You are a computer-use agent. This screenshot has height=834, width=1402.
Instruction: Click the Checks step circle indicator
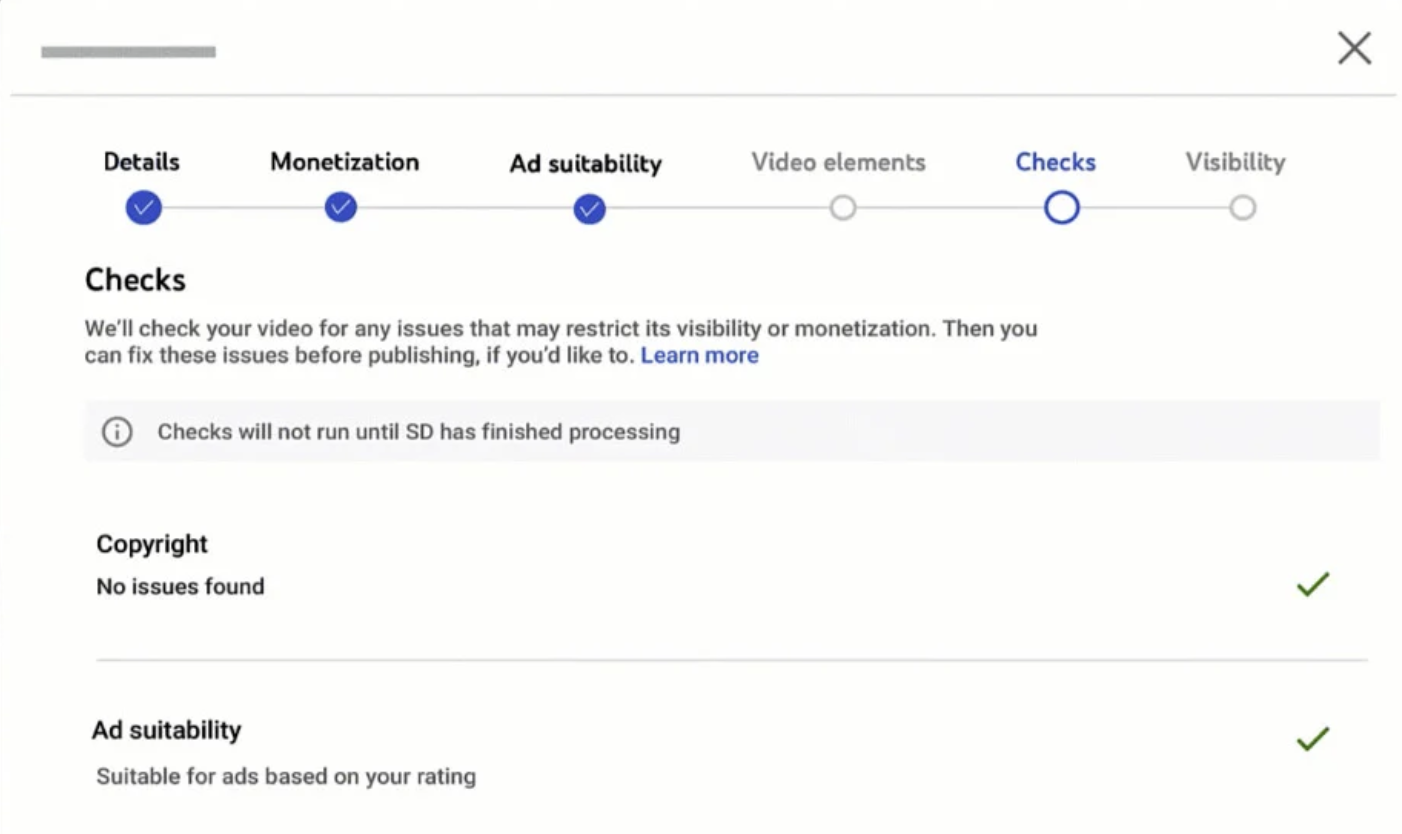[1061, 208]
